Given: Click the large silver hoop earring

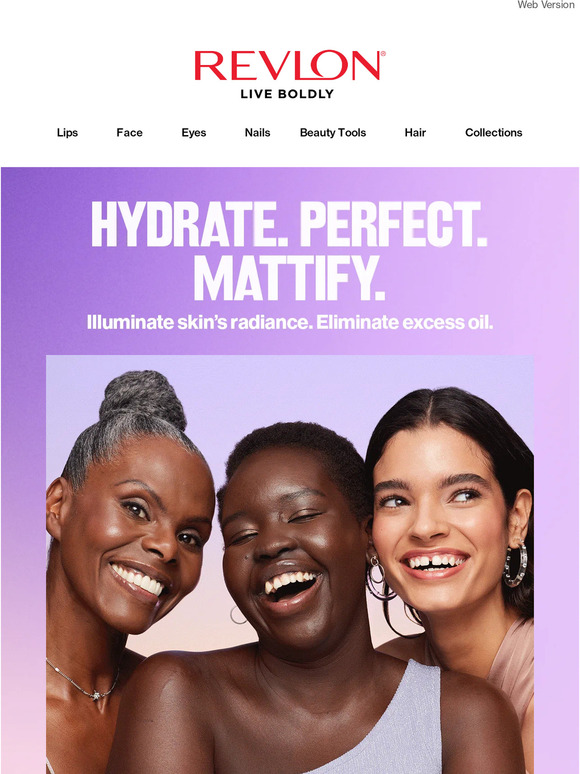Looking at the screenshot, I should tap(515, 564).
